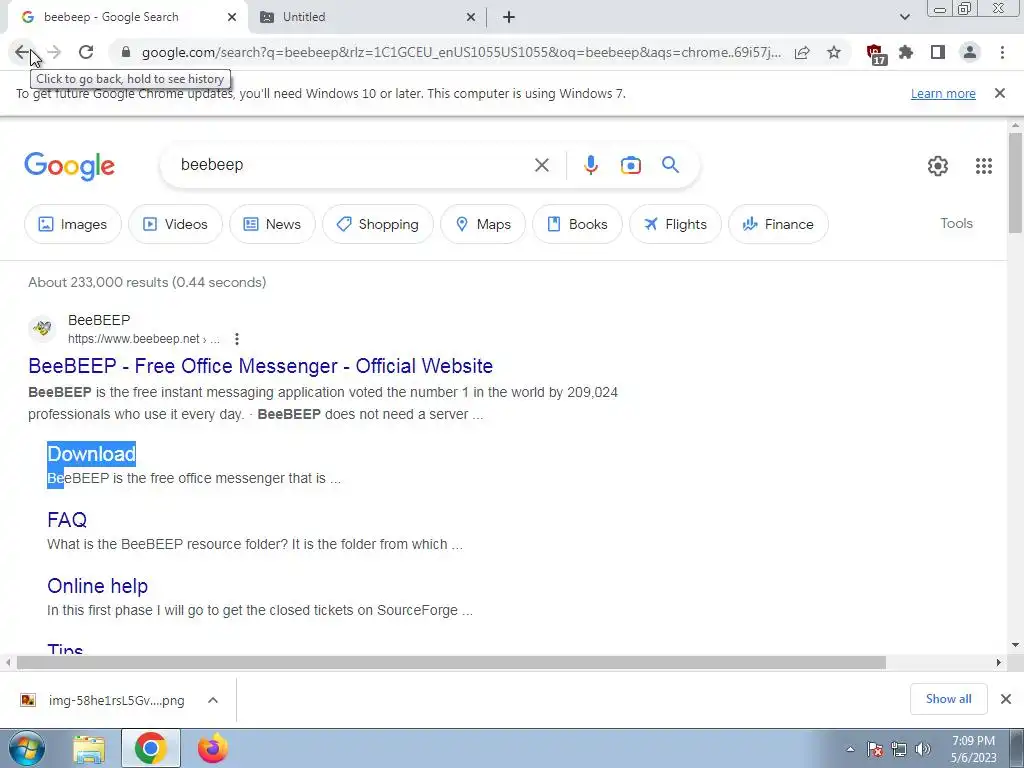The image size is (1024, 768).
Task: Open the FAQ sitelink
Action: point(67,520)
